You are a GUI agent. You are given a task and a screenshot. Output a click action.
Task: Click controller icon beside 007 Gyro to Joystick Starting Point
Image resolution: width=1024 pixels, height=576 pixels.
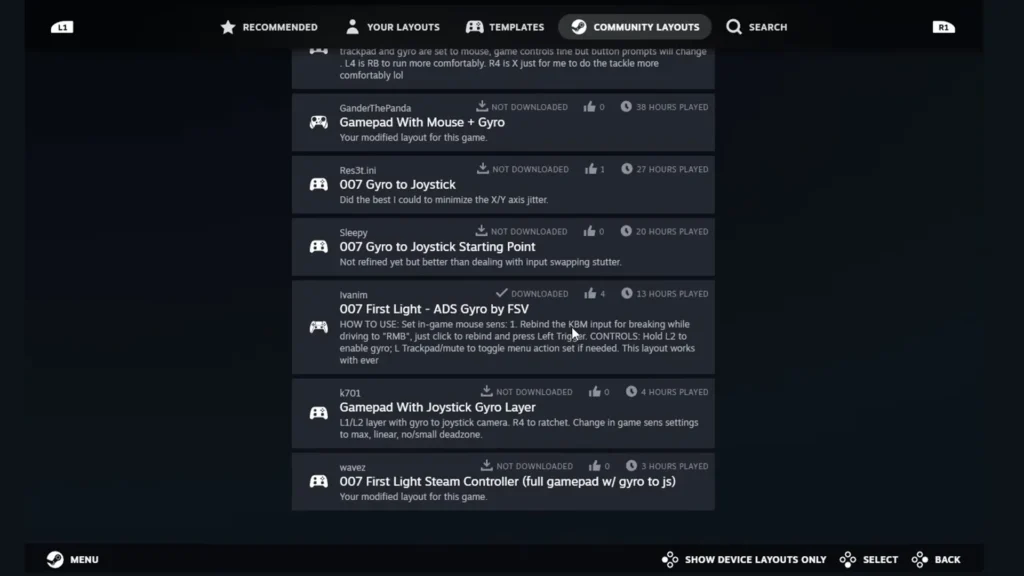pyautogui.click(x=319, y=246)
